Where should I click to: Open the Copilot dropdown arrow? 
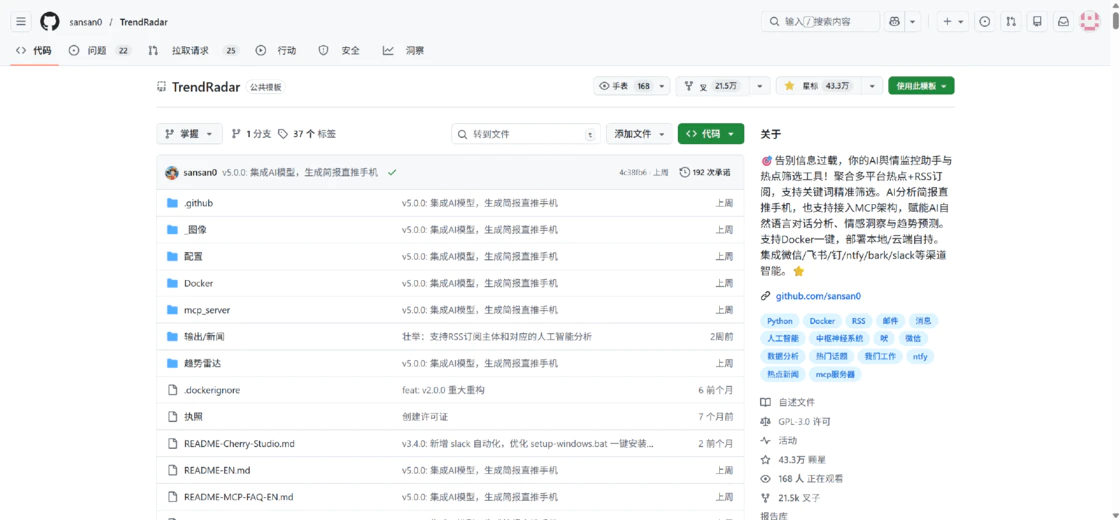click(x=913, y=21)
